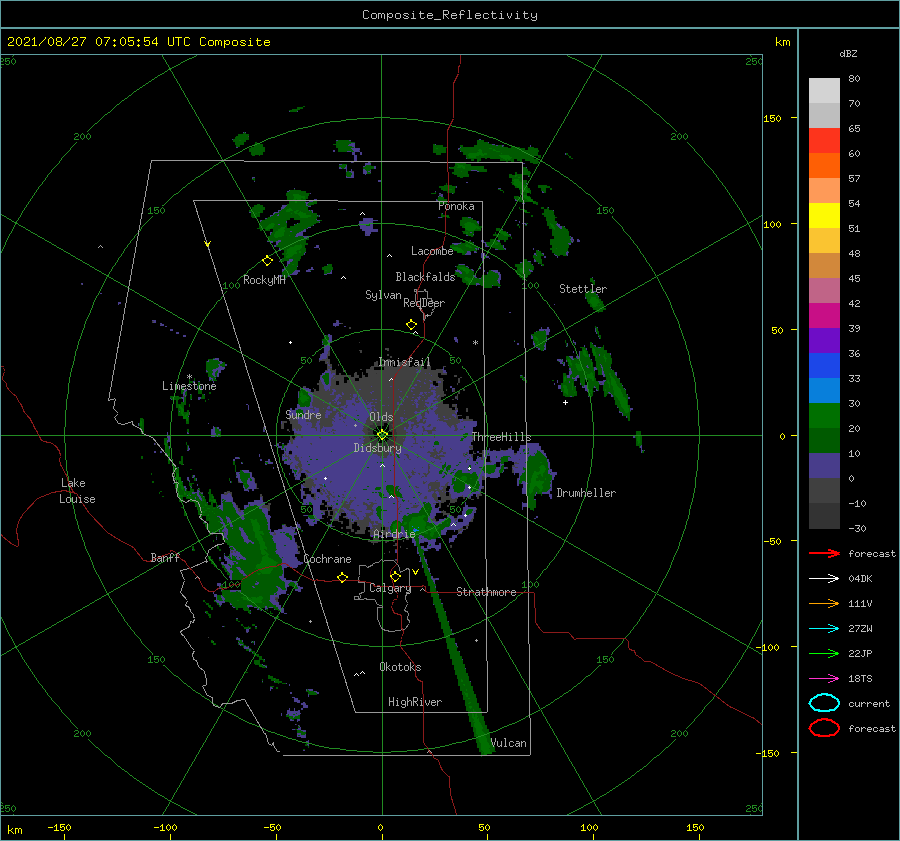Click the Lacombe city label
This screenshot has height=841, width=900.
point(432,251)
